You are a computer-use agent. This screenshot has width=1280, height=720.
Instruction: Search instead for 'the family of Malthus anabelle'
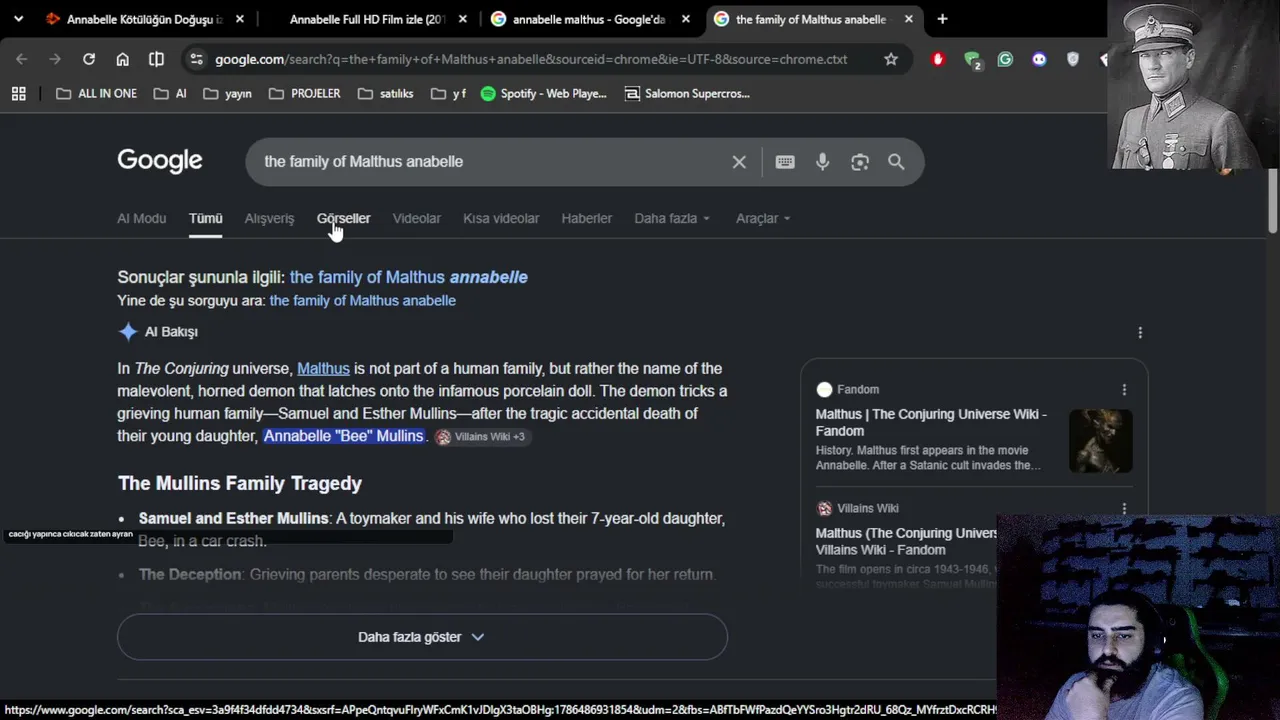click(362, 300)
